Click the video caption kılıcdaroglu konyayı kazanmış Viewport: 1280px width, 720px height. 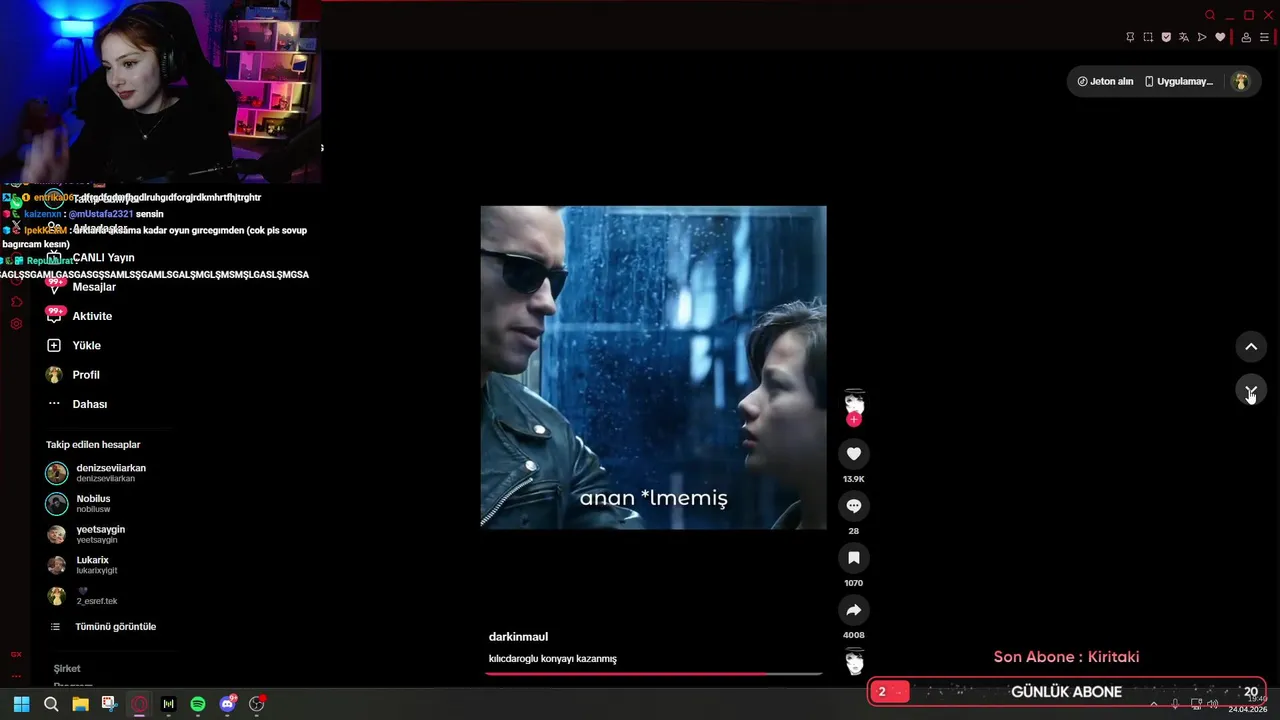point(552,659)
